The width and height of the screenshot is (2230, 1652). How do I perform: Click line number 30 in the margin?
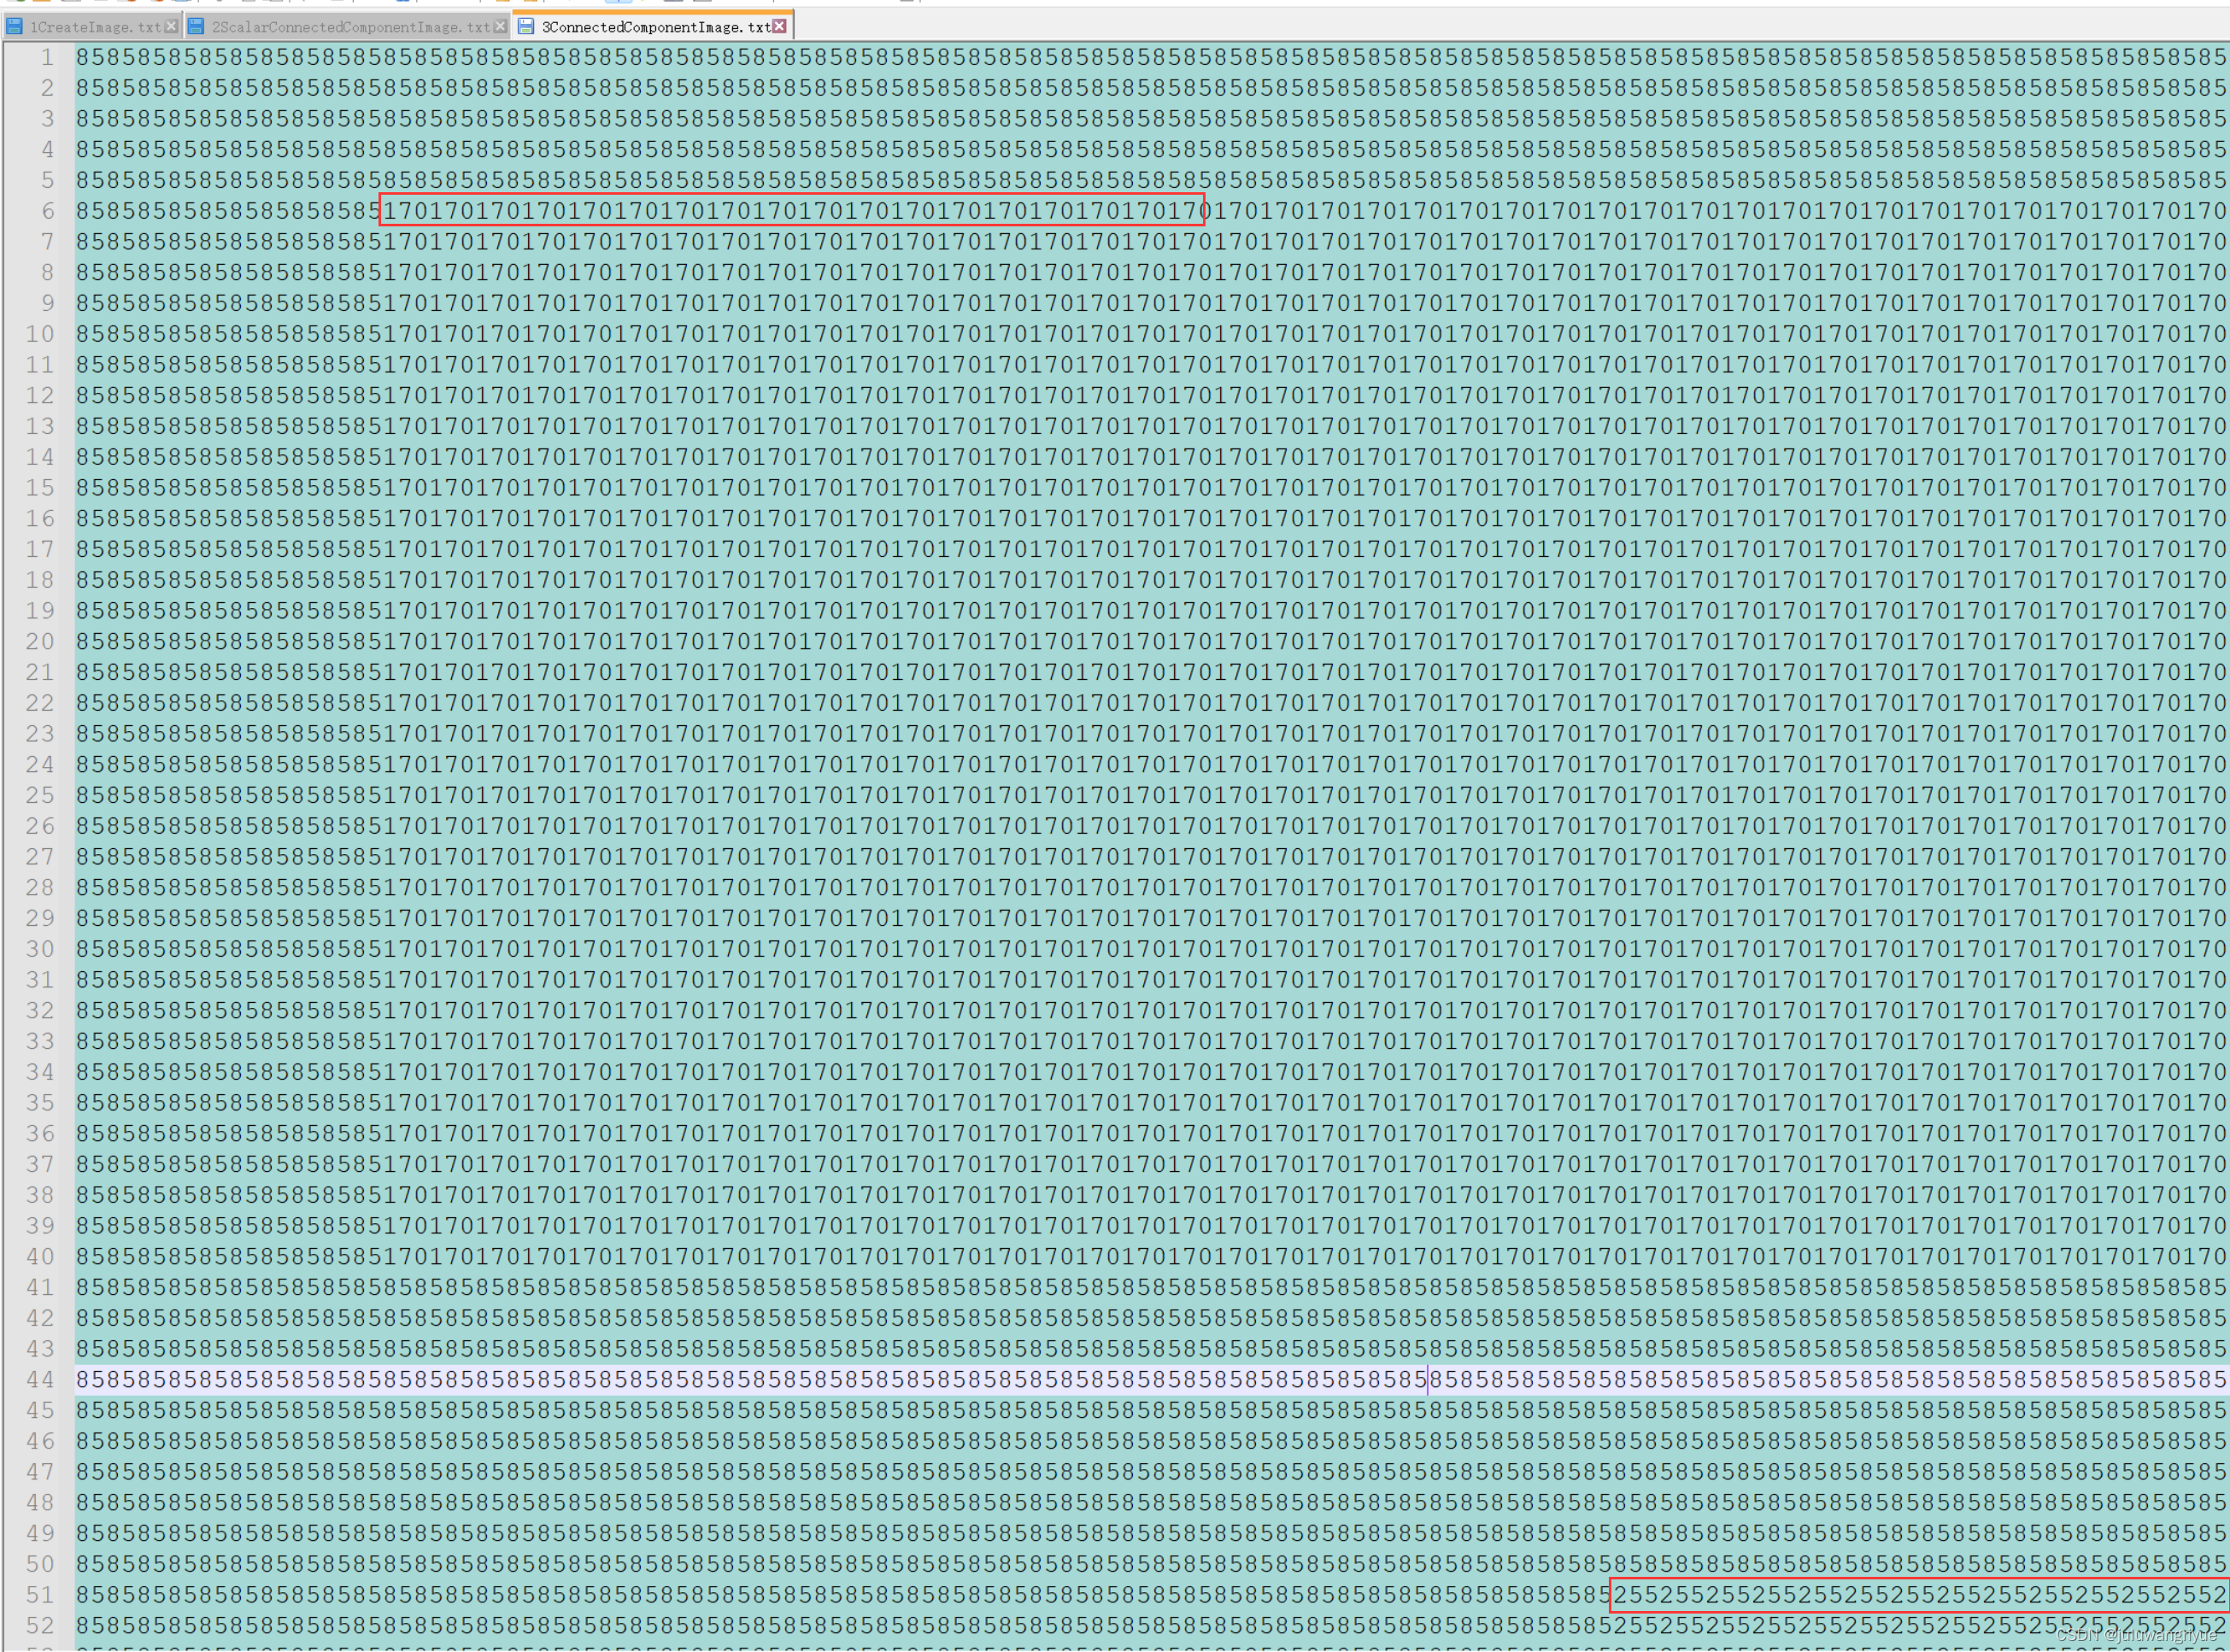pos(40,949)
